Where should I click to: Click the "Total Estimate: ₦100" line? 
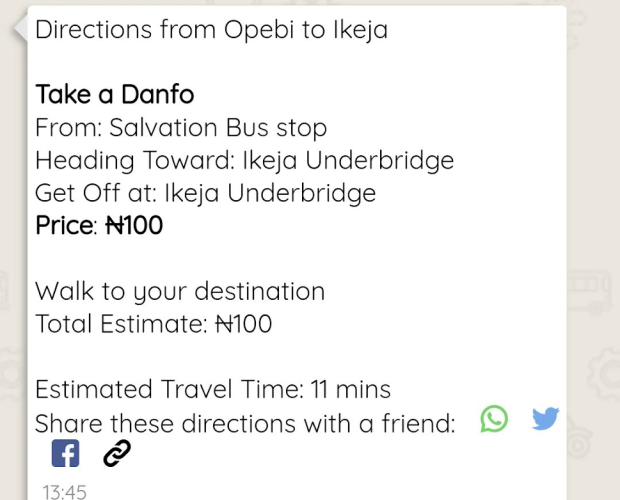[153, 324]
